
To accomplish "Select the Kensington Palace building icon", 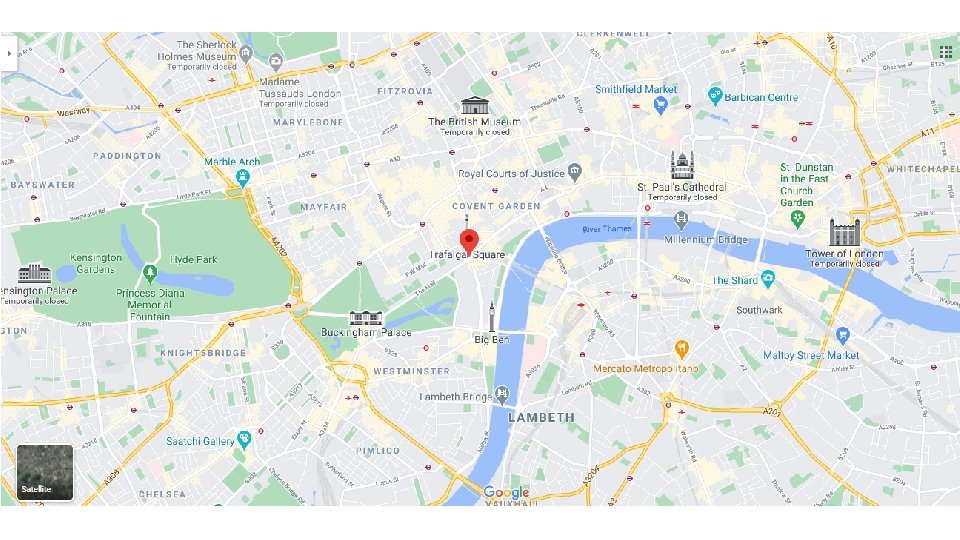I will [34, 273].
